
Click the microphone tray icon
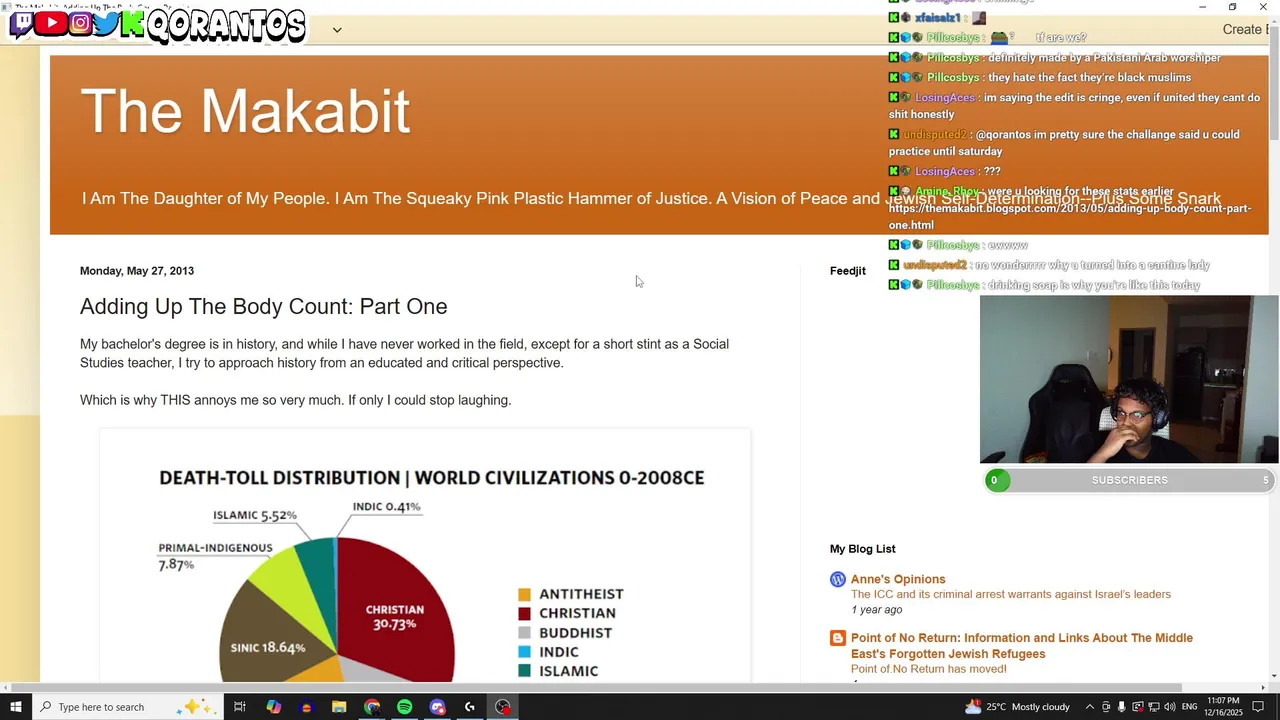tap(1121, 707)
